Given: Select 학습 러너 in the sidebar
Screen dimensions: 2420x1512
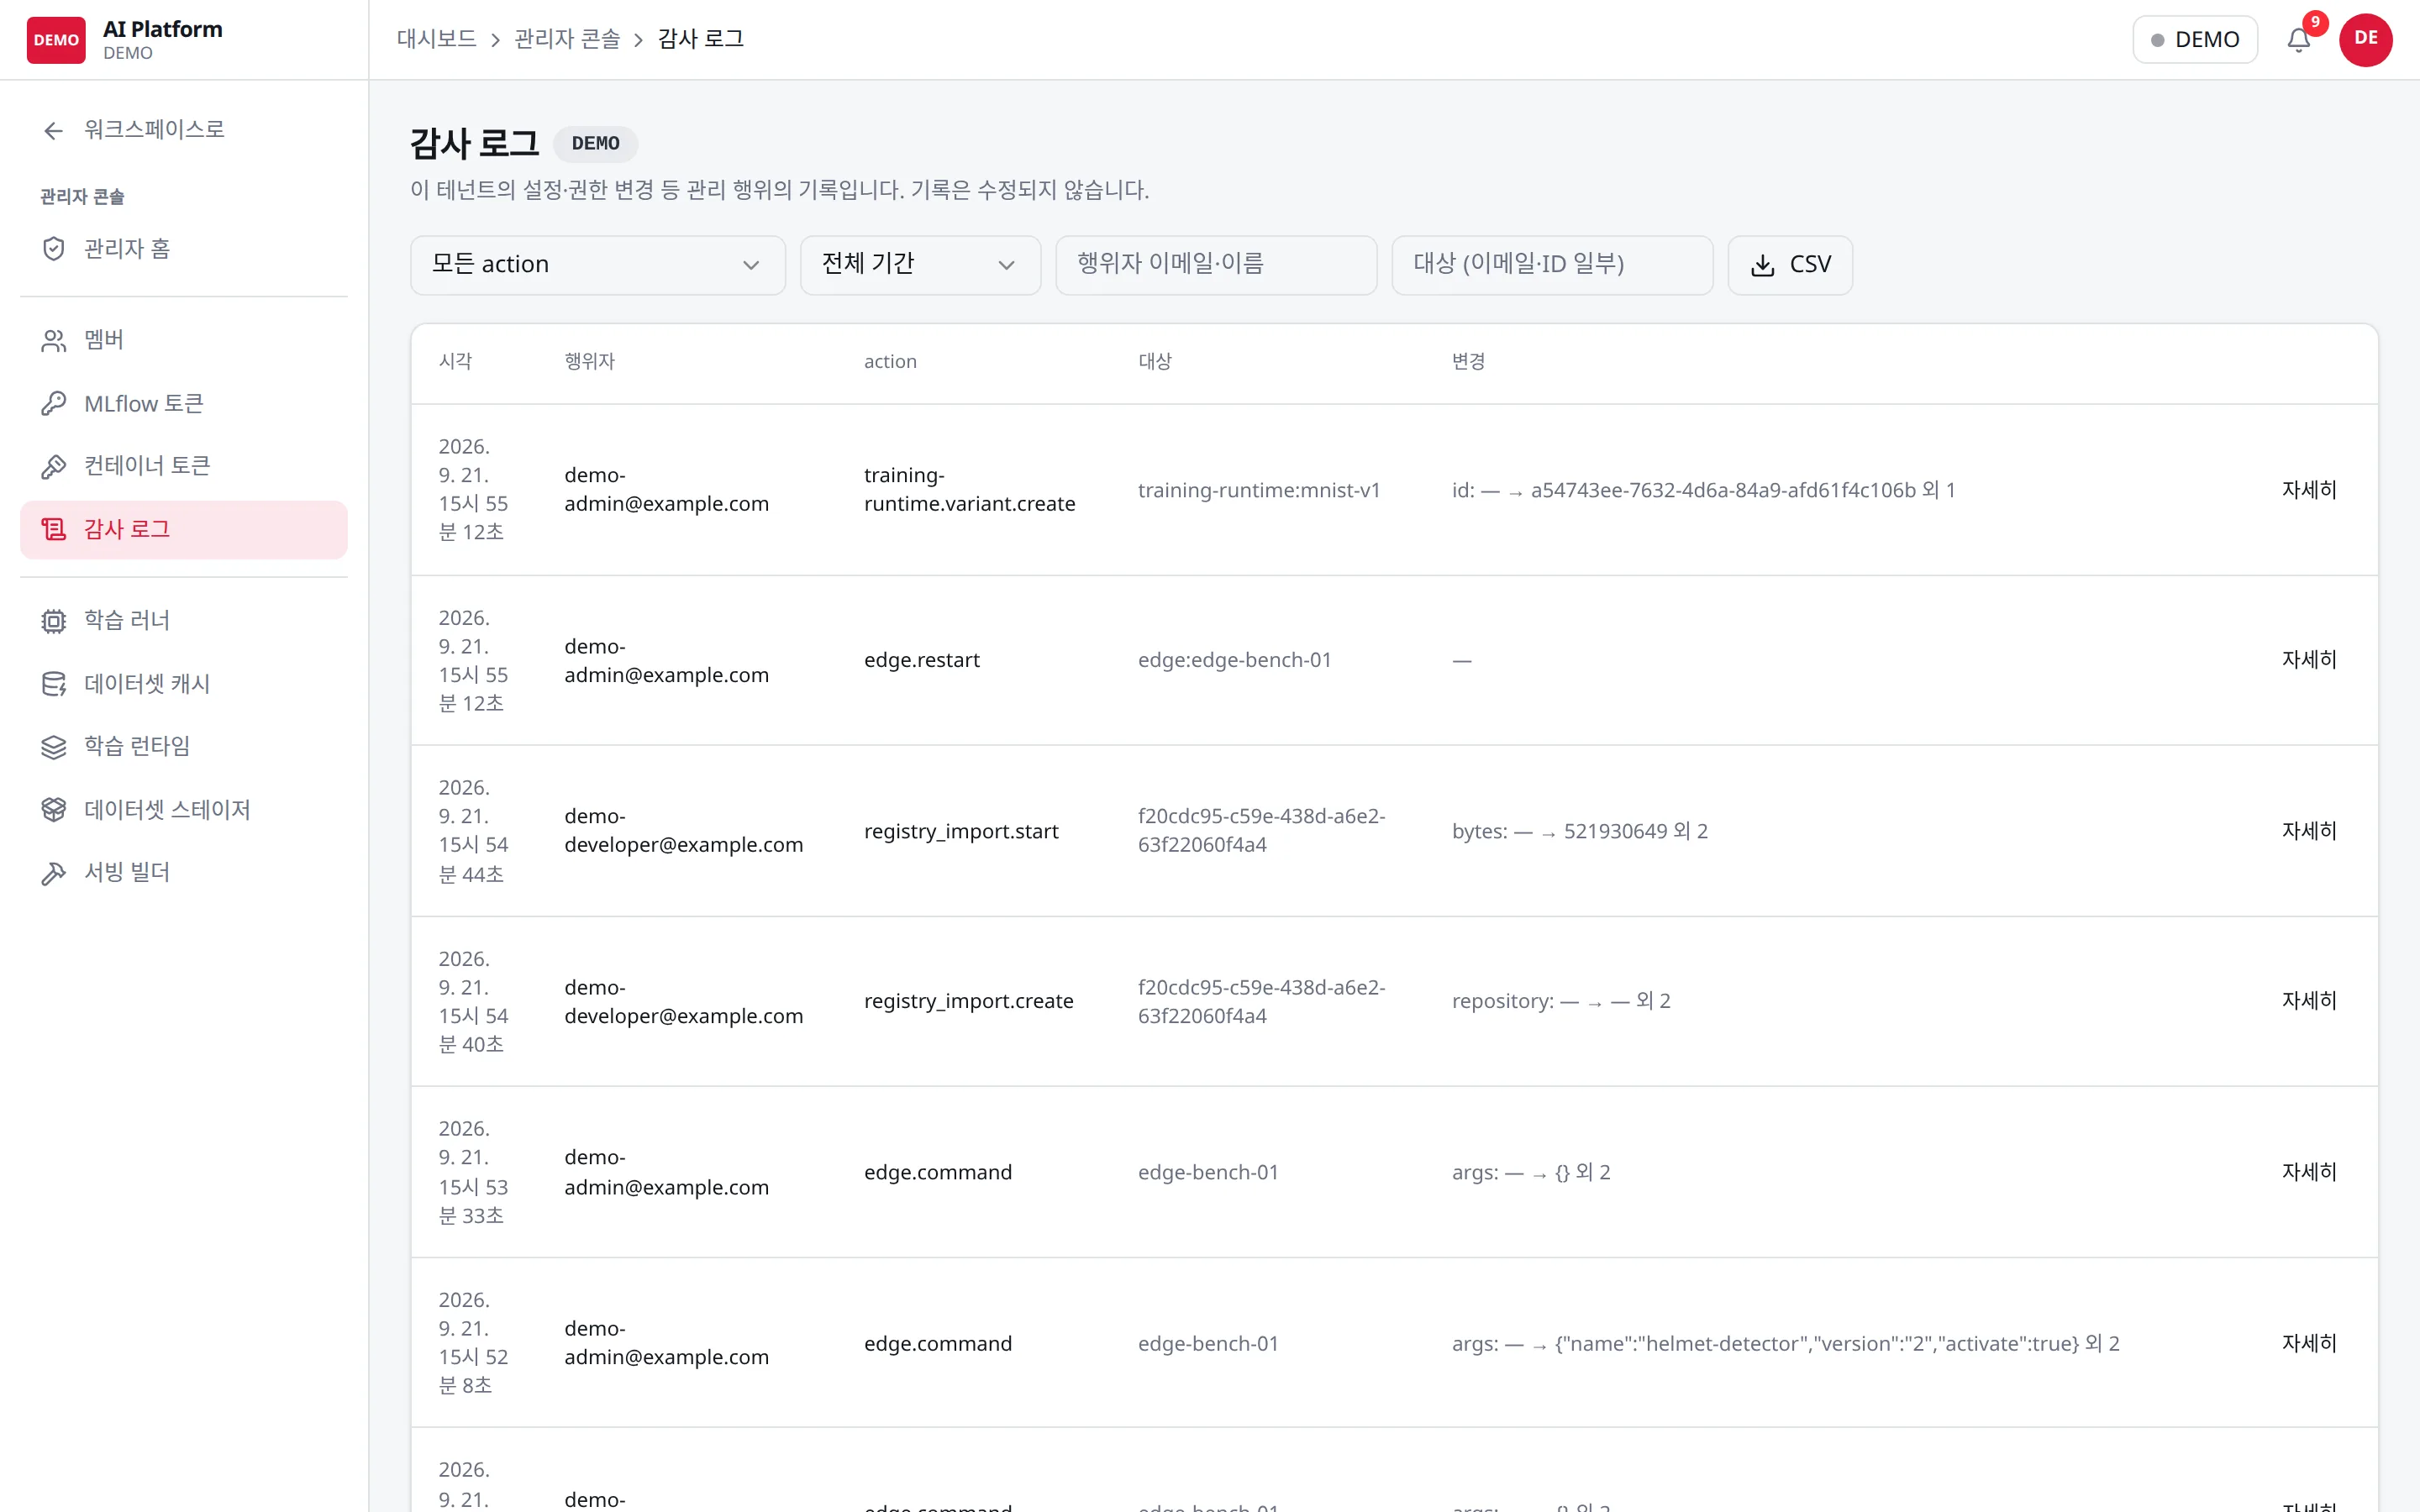Looking at the screenshot, I should (184, 621).
